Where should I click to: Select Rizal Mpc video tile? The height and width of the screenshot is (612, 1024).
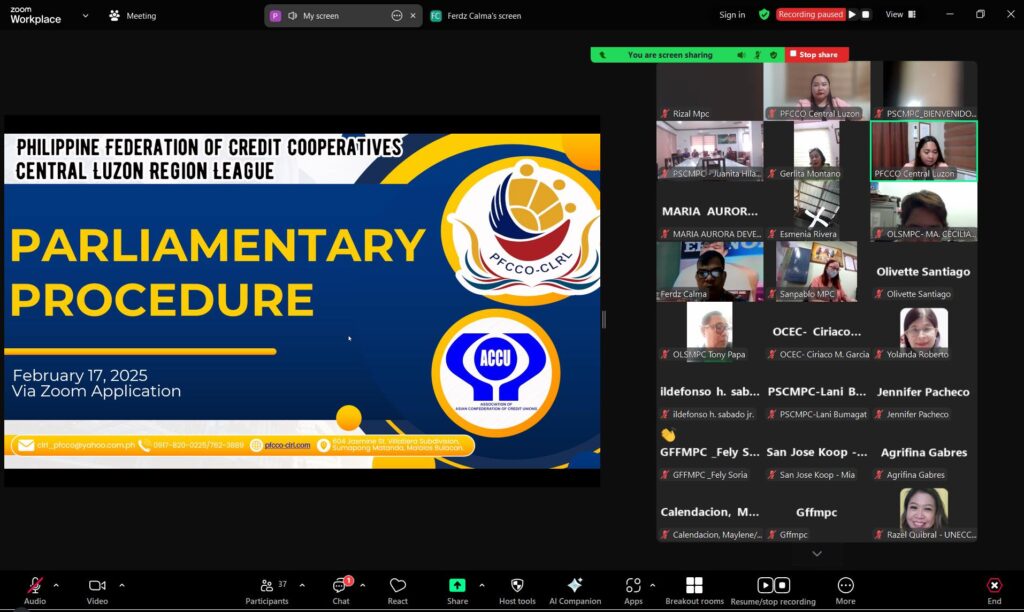709,91
